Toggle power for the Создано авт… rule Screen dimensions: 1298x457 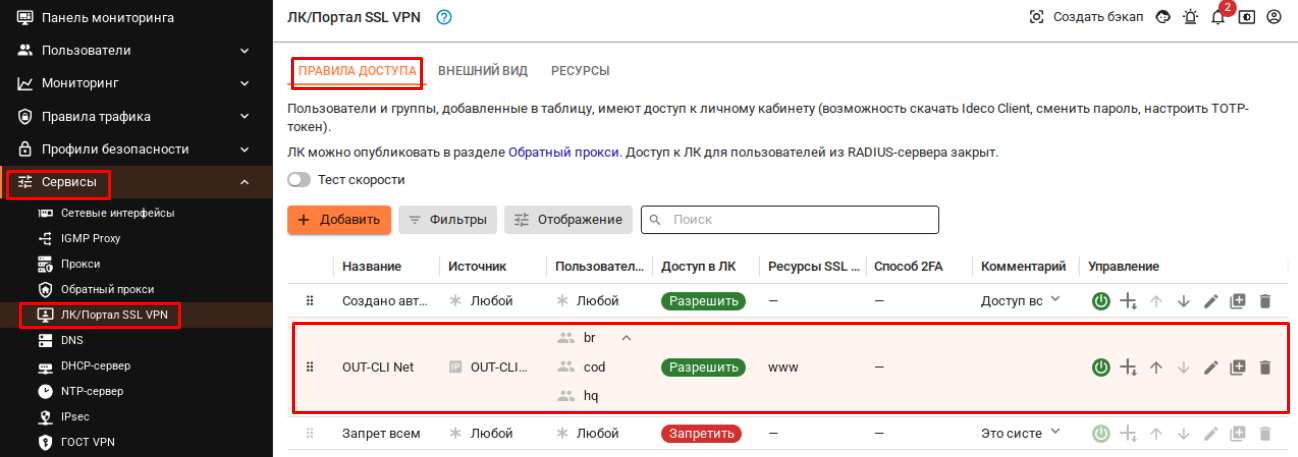pyautogui.click(x=1101, y=301)
